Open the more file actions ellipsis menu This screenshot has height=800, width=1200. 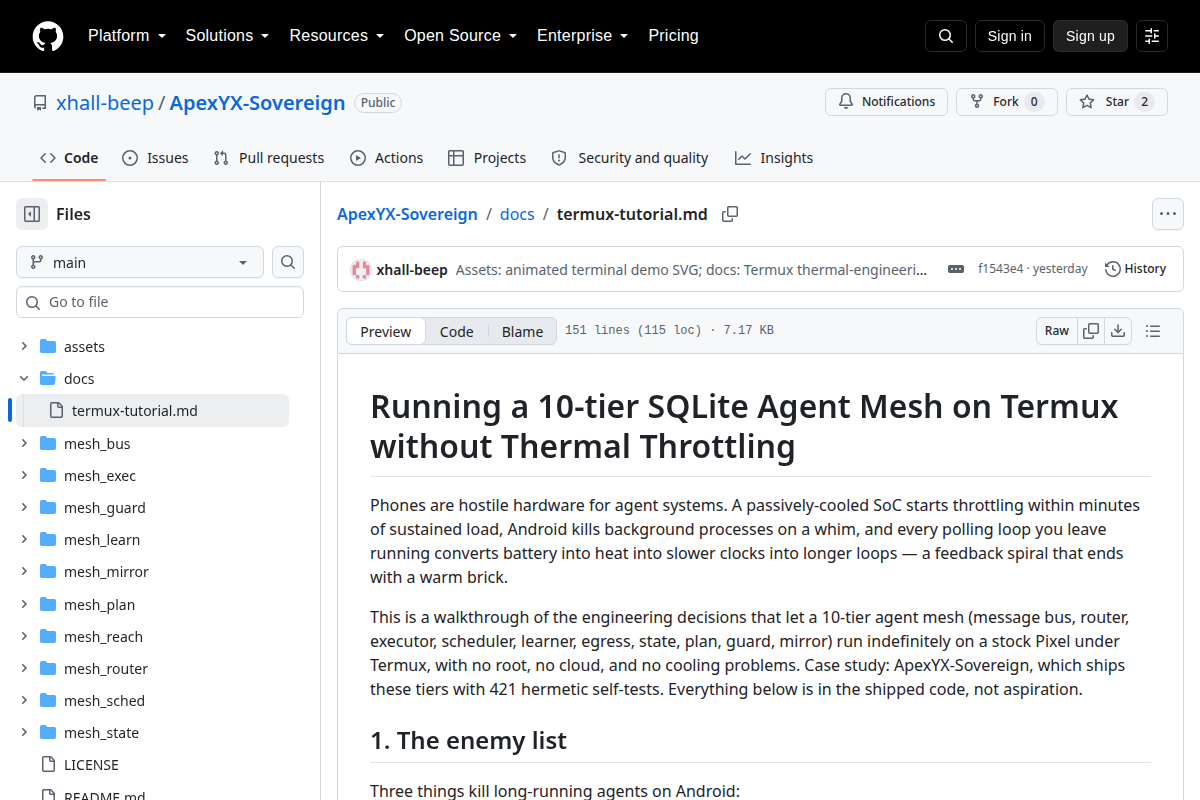click(1168, 214)
